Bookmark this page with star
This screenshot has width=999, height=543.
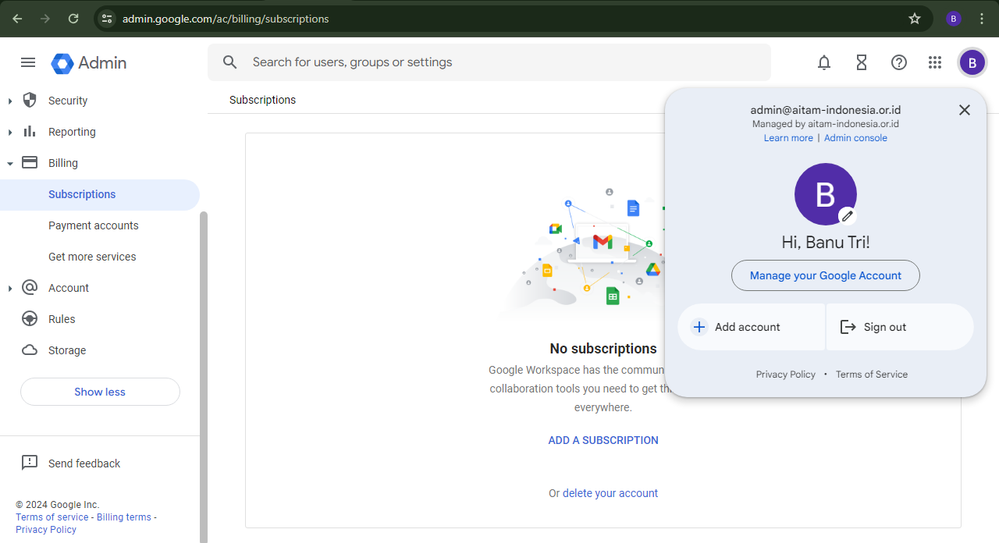point(914,18)
